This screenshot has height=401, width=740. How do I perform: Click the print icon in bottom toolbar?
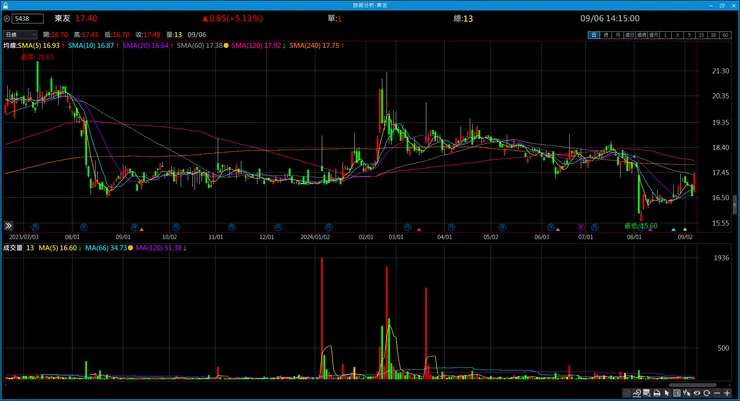click(x=657, y=393)
